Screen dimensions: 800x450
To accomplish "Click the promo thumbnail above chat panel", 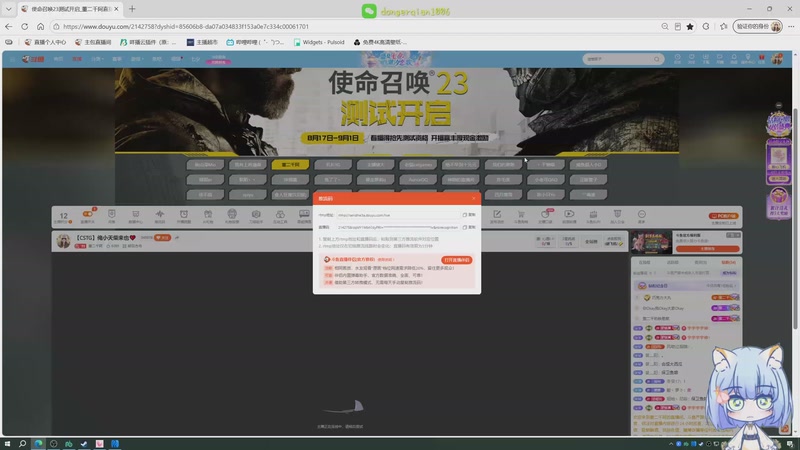I will coord(652,242).
